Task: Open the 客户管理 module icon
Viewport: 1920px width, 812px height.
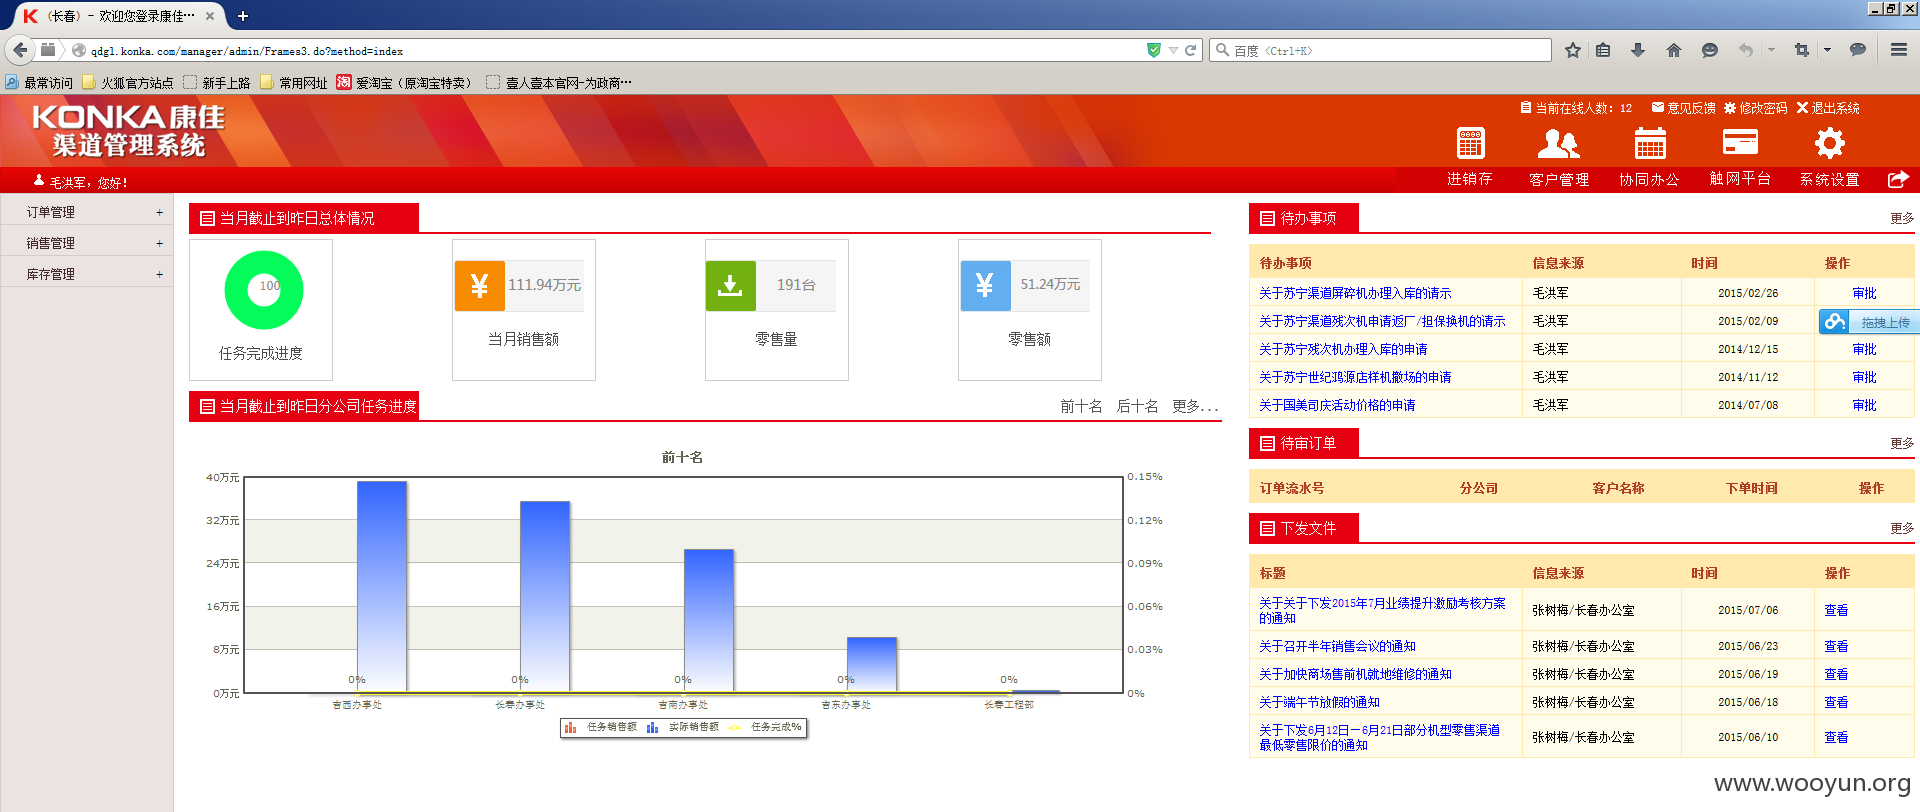Action: [1558, 144]
